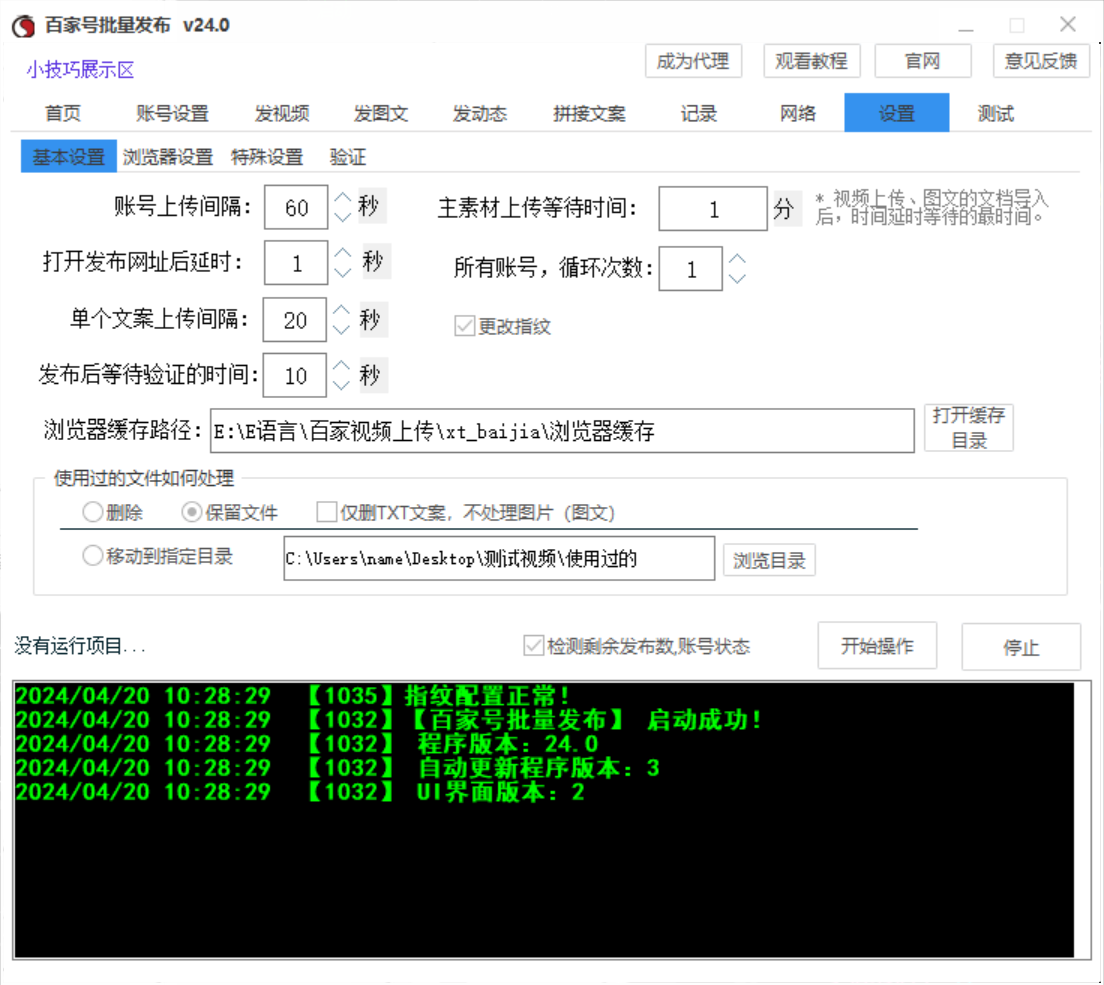Close the 百家号批量发布 window
This screenshot has width=1104, height=985.
(1067, 25)
